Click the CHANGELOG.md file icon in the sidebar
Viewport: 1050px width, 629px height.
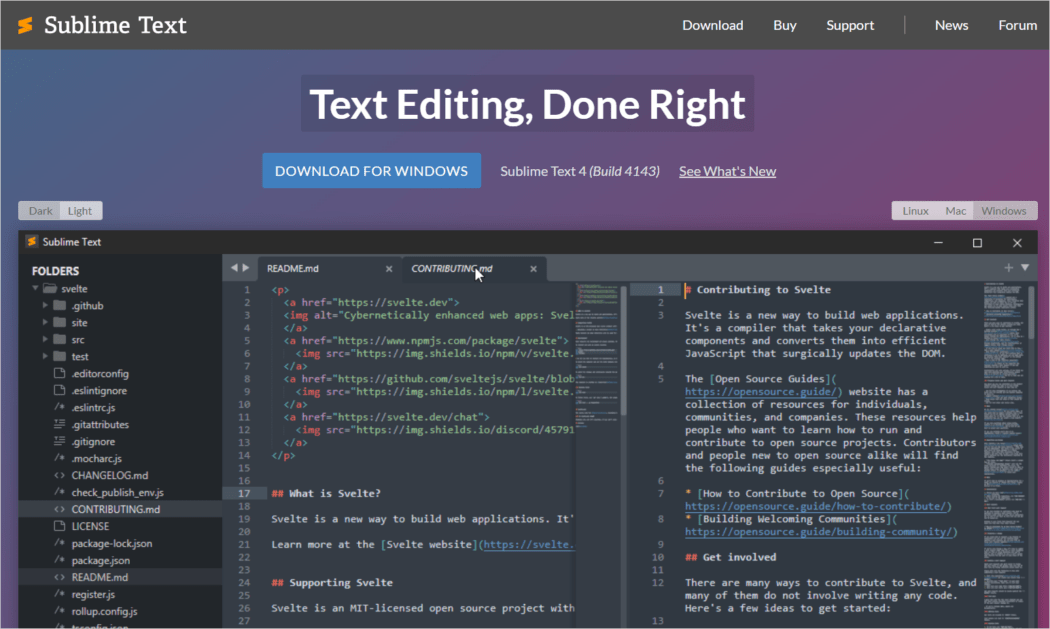pos(58,475)
